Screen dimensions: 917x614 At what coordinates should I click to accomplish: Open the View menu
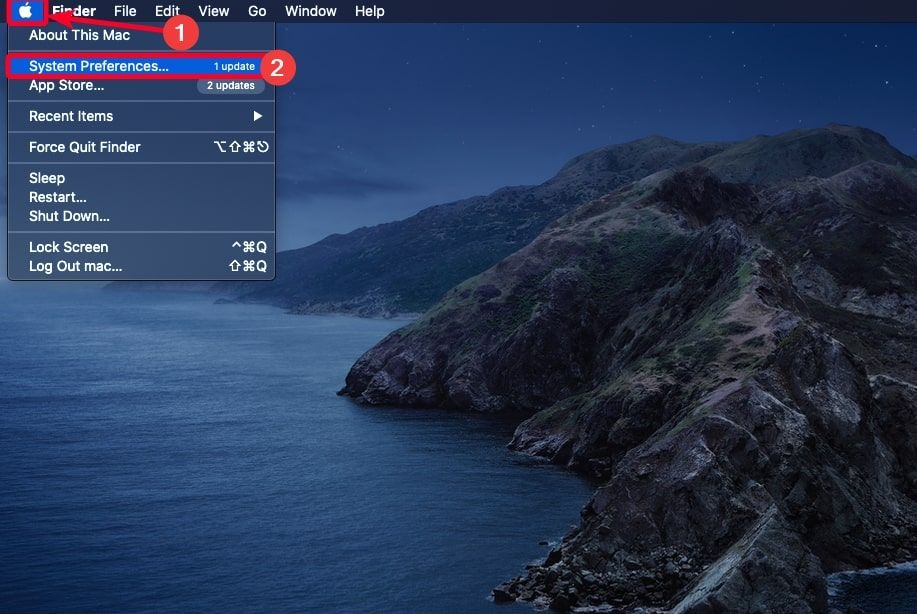(x=213, y=11)
